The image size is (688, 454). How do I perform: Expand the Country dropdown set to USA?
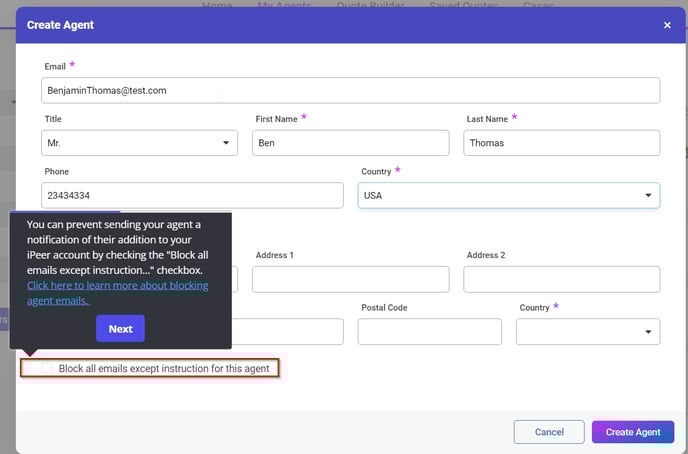[x=508, y=196]
